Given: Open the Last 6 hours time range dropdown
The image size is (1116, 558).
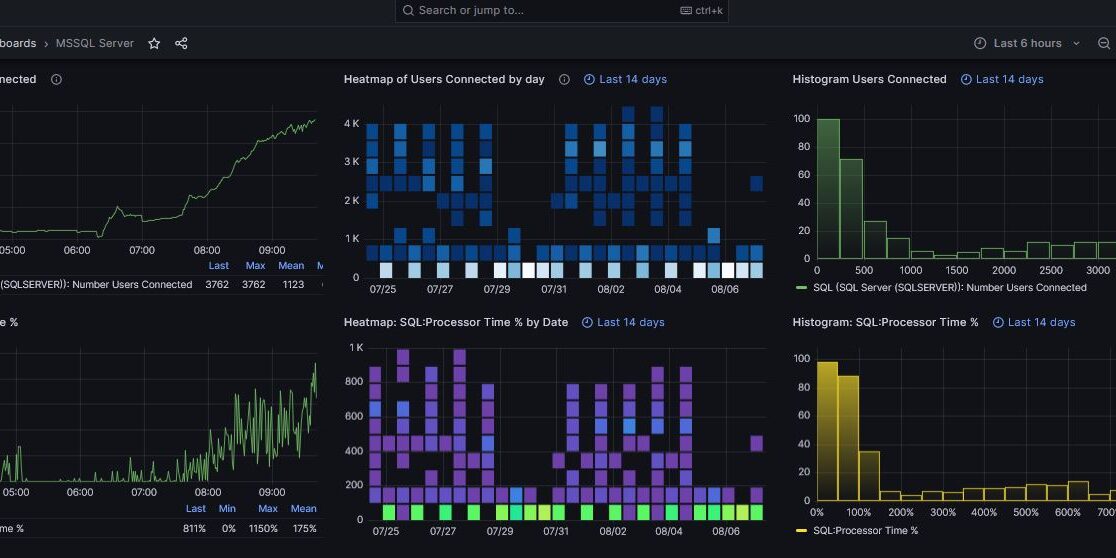Looking at the screenshot, I should point(1028,44).
